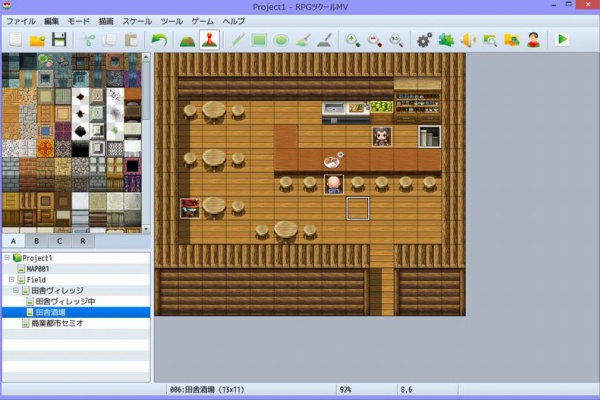This screenshot has width=600, height=400.
Task: Select the Ellipse drawing tool
Action: pyautogui.click(x=282, y=40)
